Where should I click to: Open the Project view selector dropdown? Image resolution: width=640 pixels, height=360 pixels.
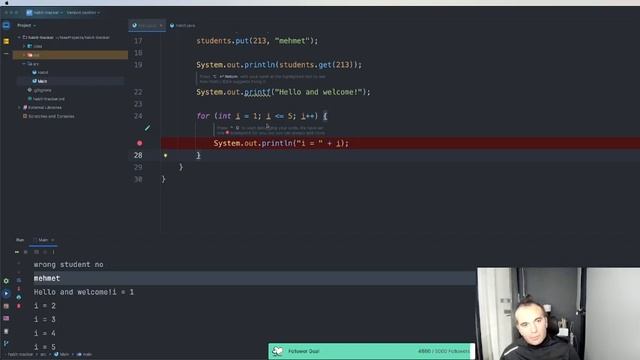[x=27, y=25]
